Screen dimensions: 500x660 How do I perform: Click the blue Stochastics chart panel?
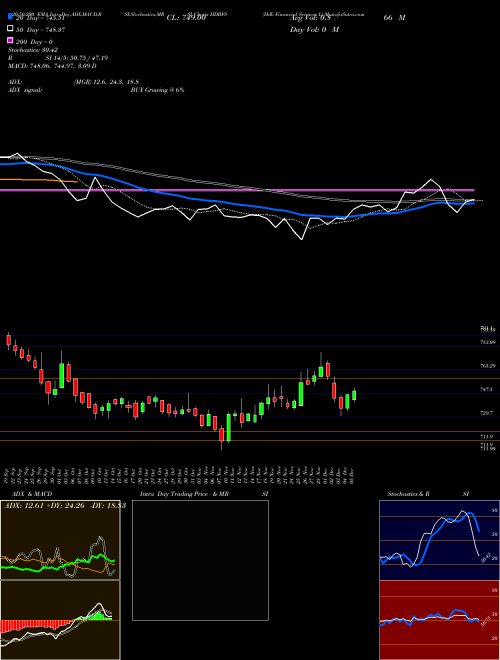click(439, 540)
